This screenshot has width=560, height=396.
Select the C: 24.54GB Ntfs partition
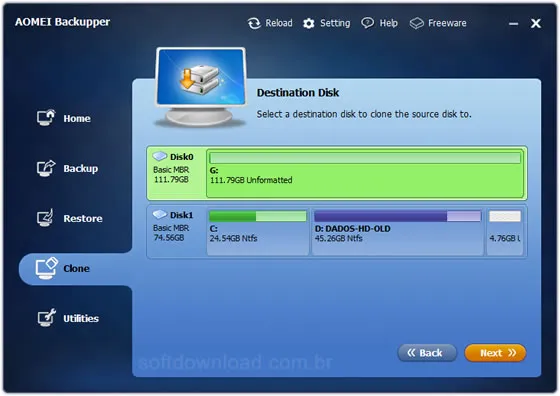coord(258,232)
